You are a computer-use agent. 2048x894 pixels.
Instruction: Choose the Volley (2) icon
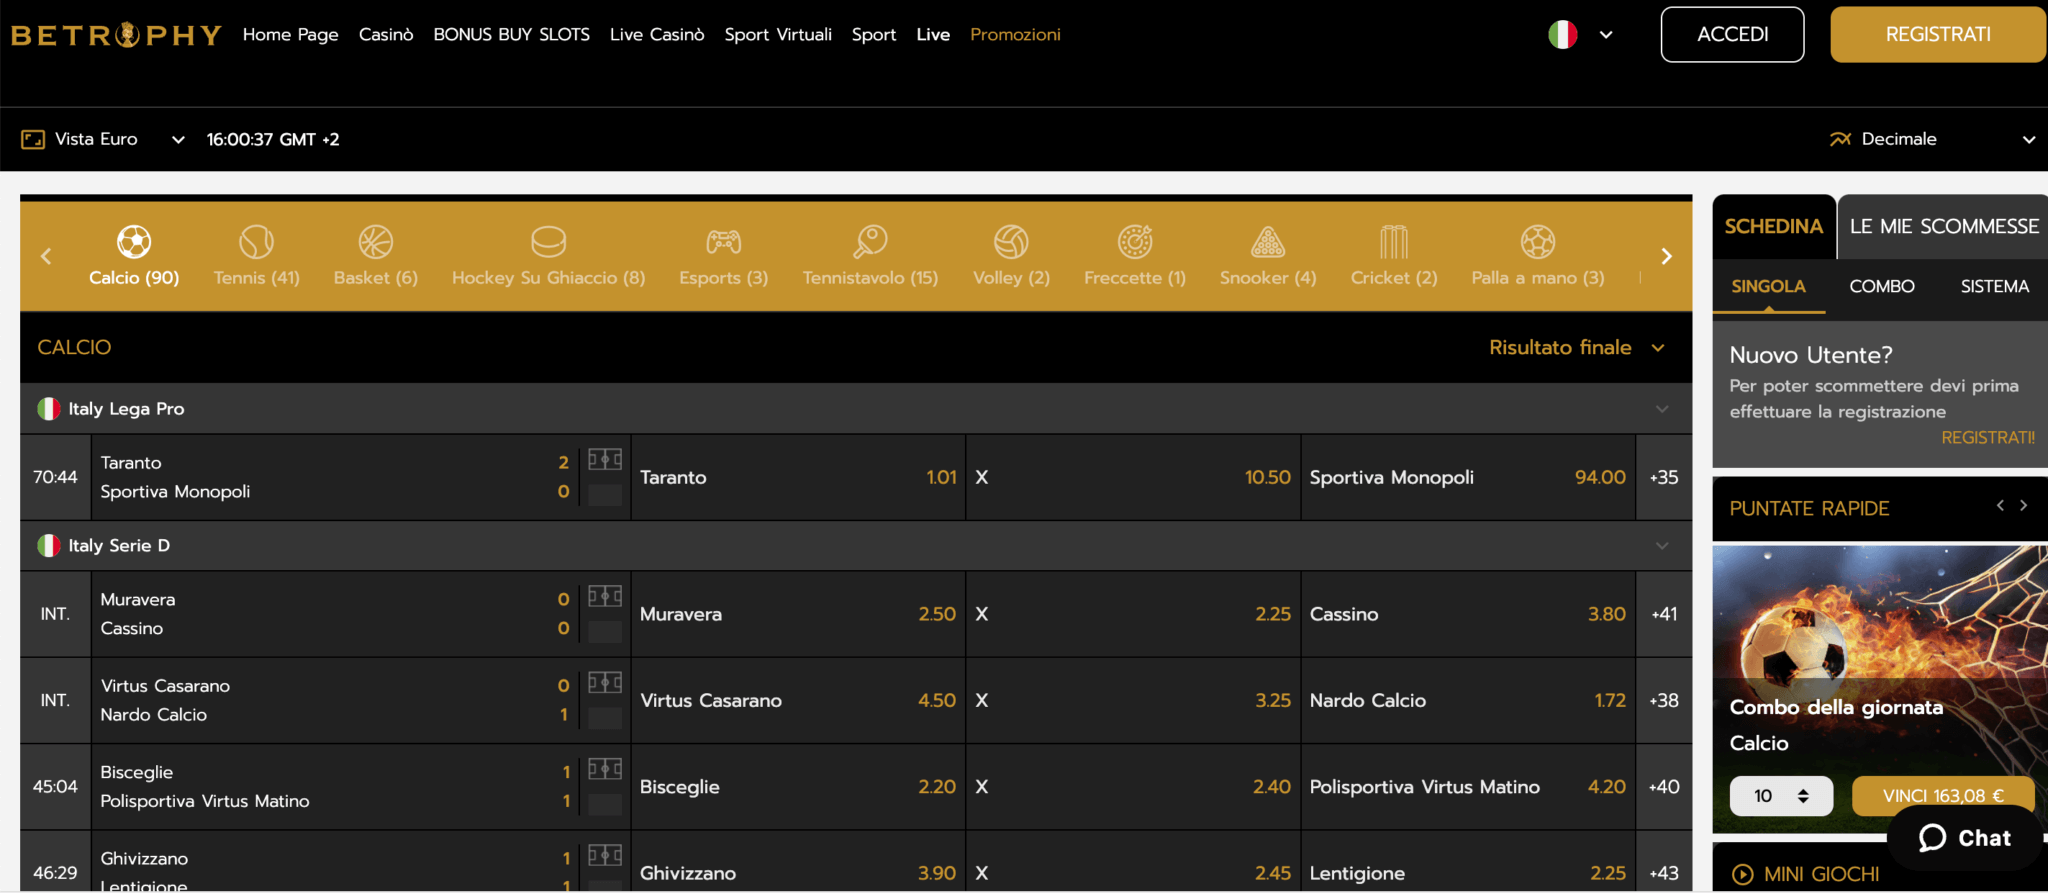(1011, 241)
